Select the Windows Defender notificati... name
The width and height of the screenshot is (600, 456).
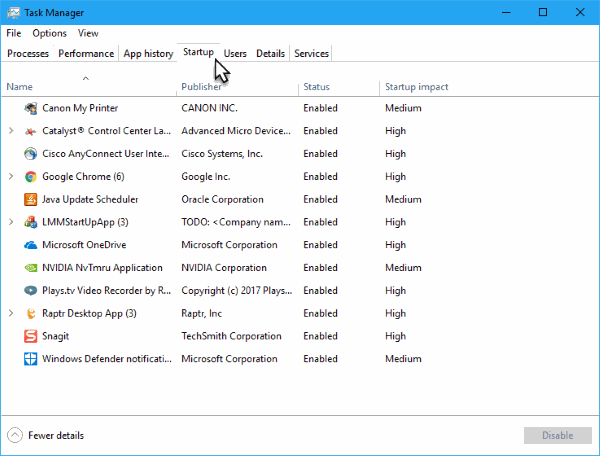pyautogui.click(x=107, y=359)
